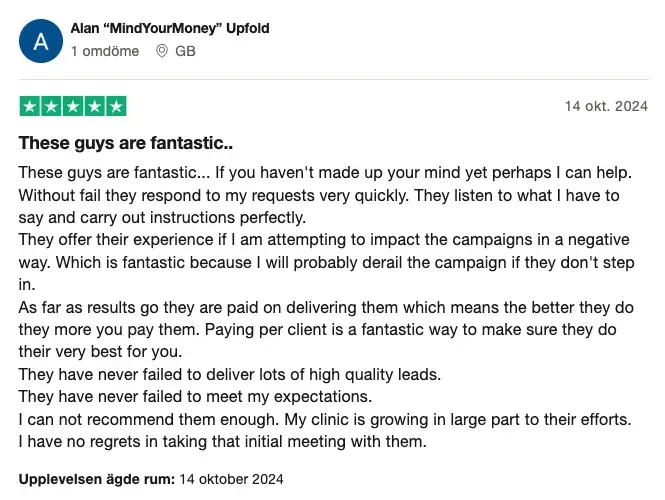Open Alan "MindYourMoney" Upfold's profile
The height and width of the screenshot is (500, 665).
[170, 29]
